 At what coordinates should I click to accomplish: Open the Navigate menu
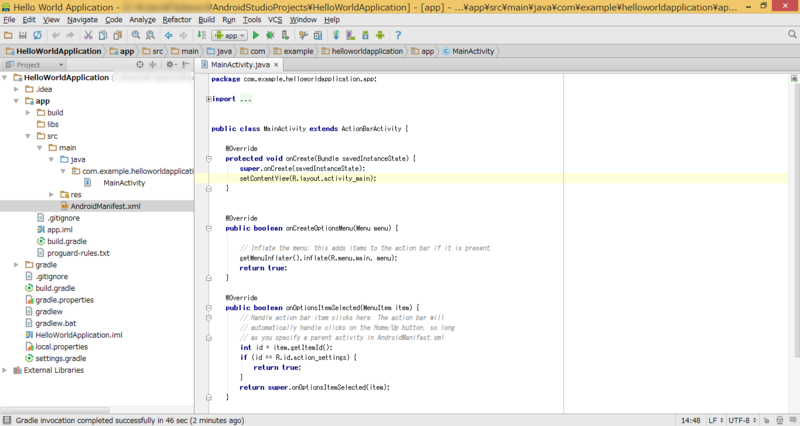82,20
